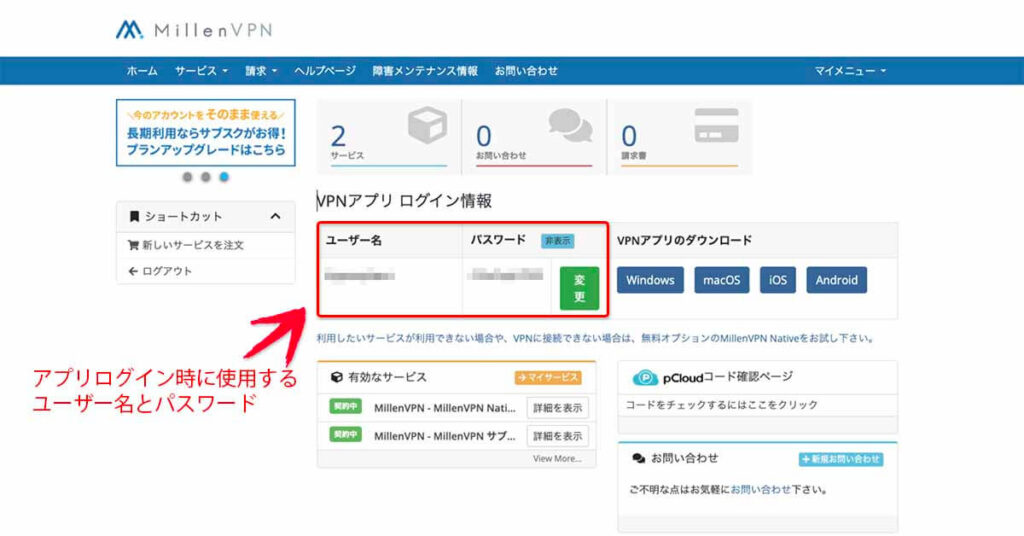Screen dimensions: 1024x536
Task: Click the bookmark icon beside ショートカット
Action: point(135,216)
